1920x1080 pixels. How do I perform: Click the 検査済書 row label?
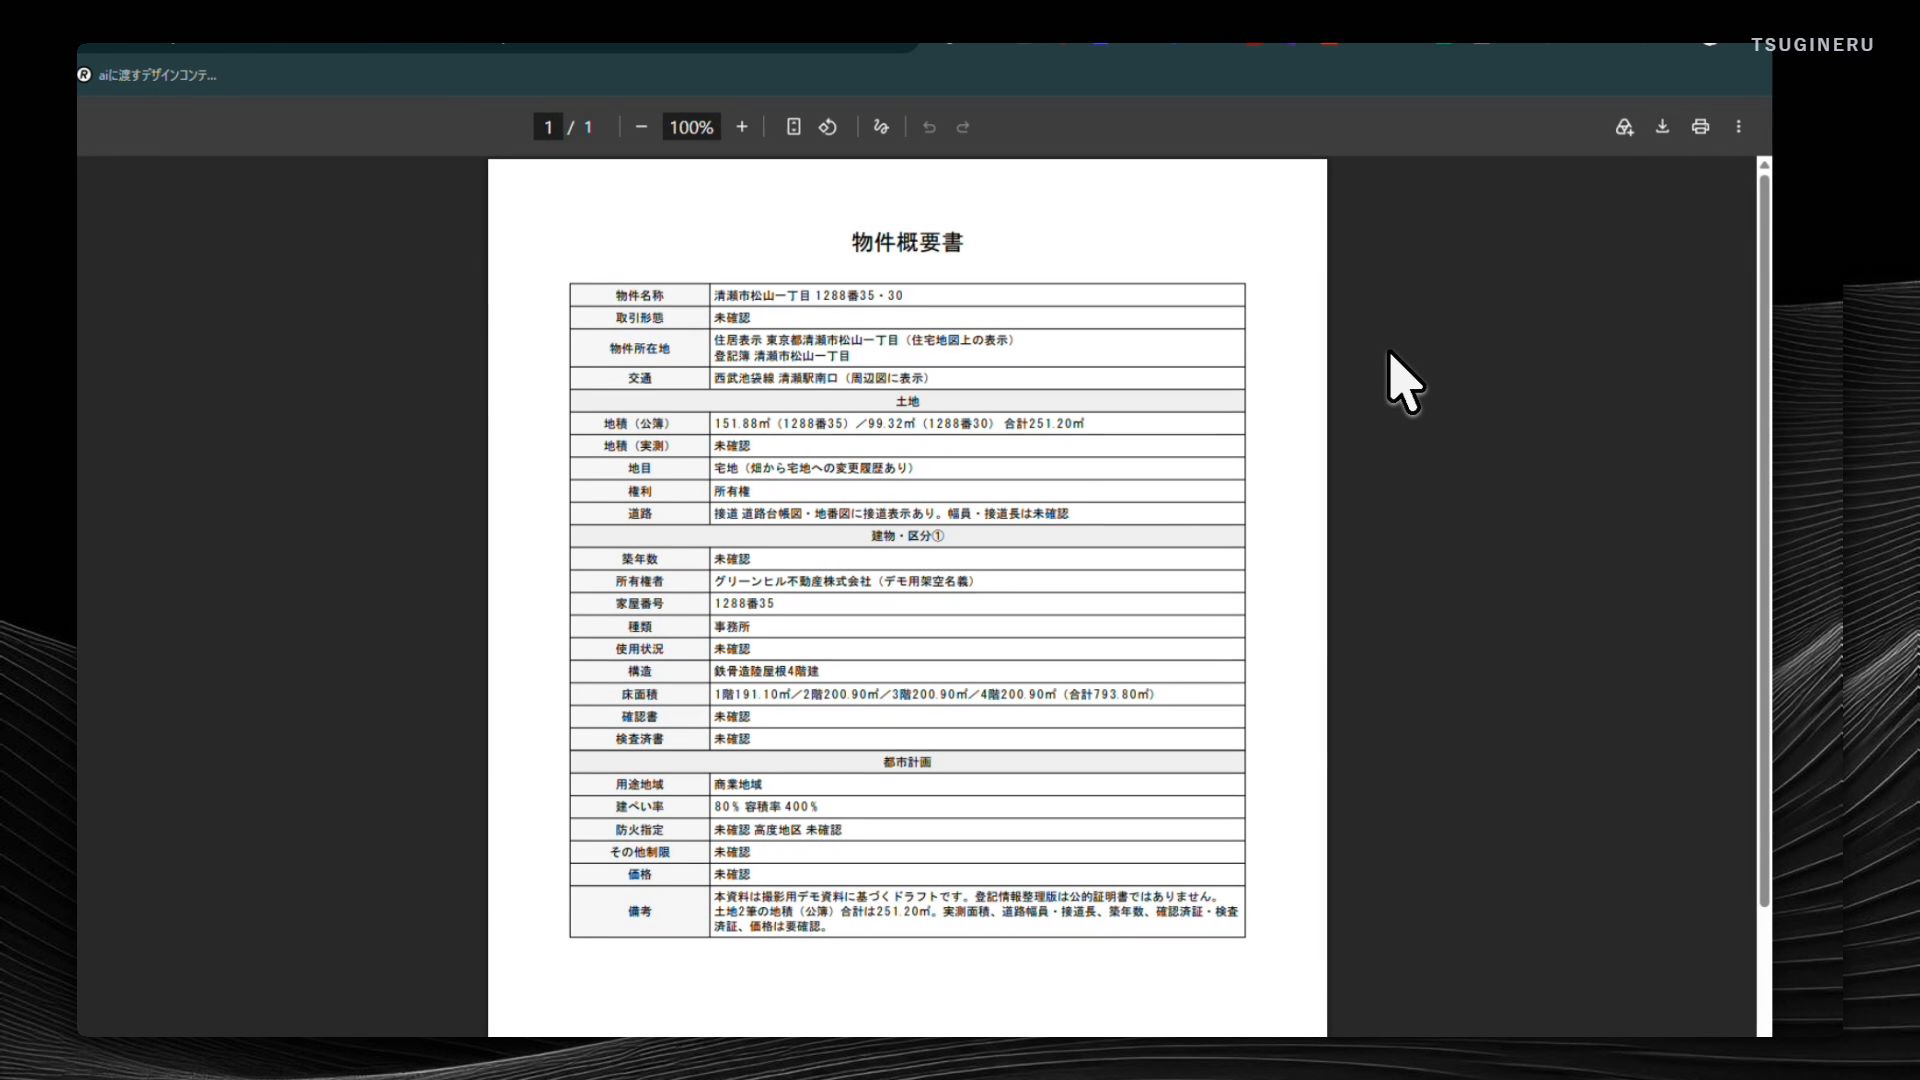pyautogui.click(x=639, y=740)
